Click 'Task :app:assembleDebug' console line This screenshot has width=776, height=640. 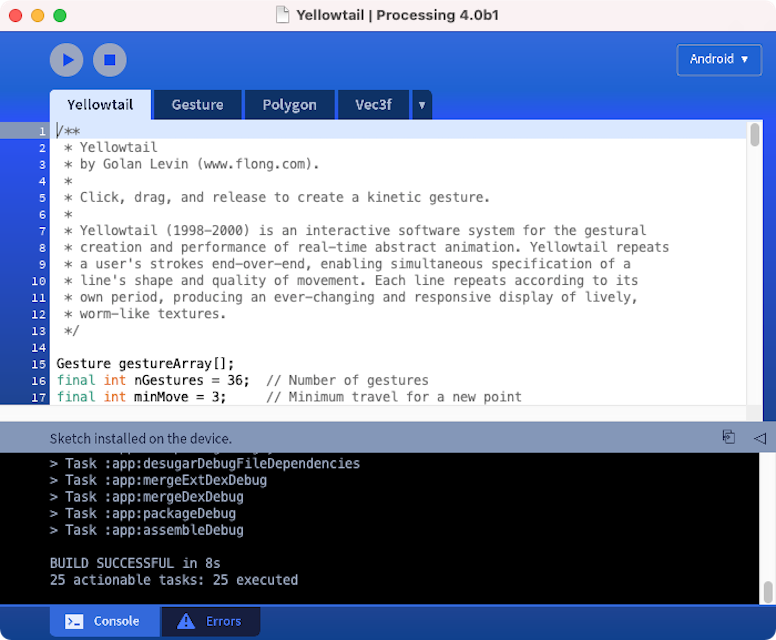click(147, 530)
